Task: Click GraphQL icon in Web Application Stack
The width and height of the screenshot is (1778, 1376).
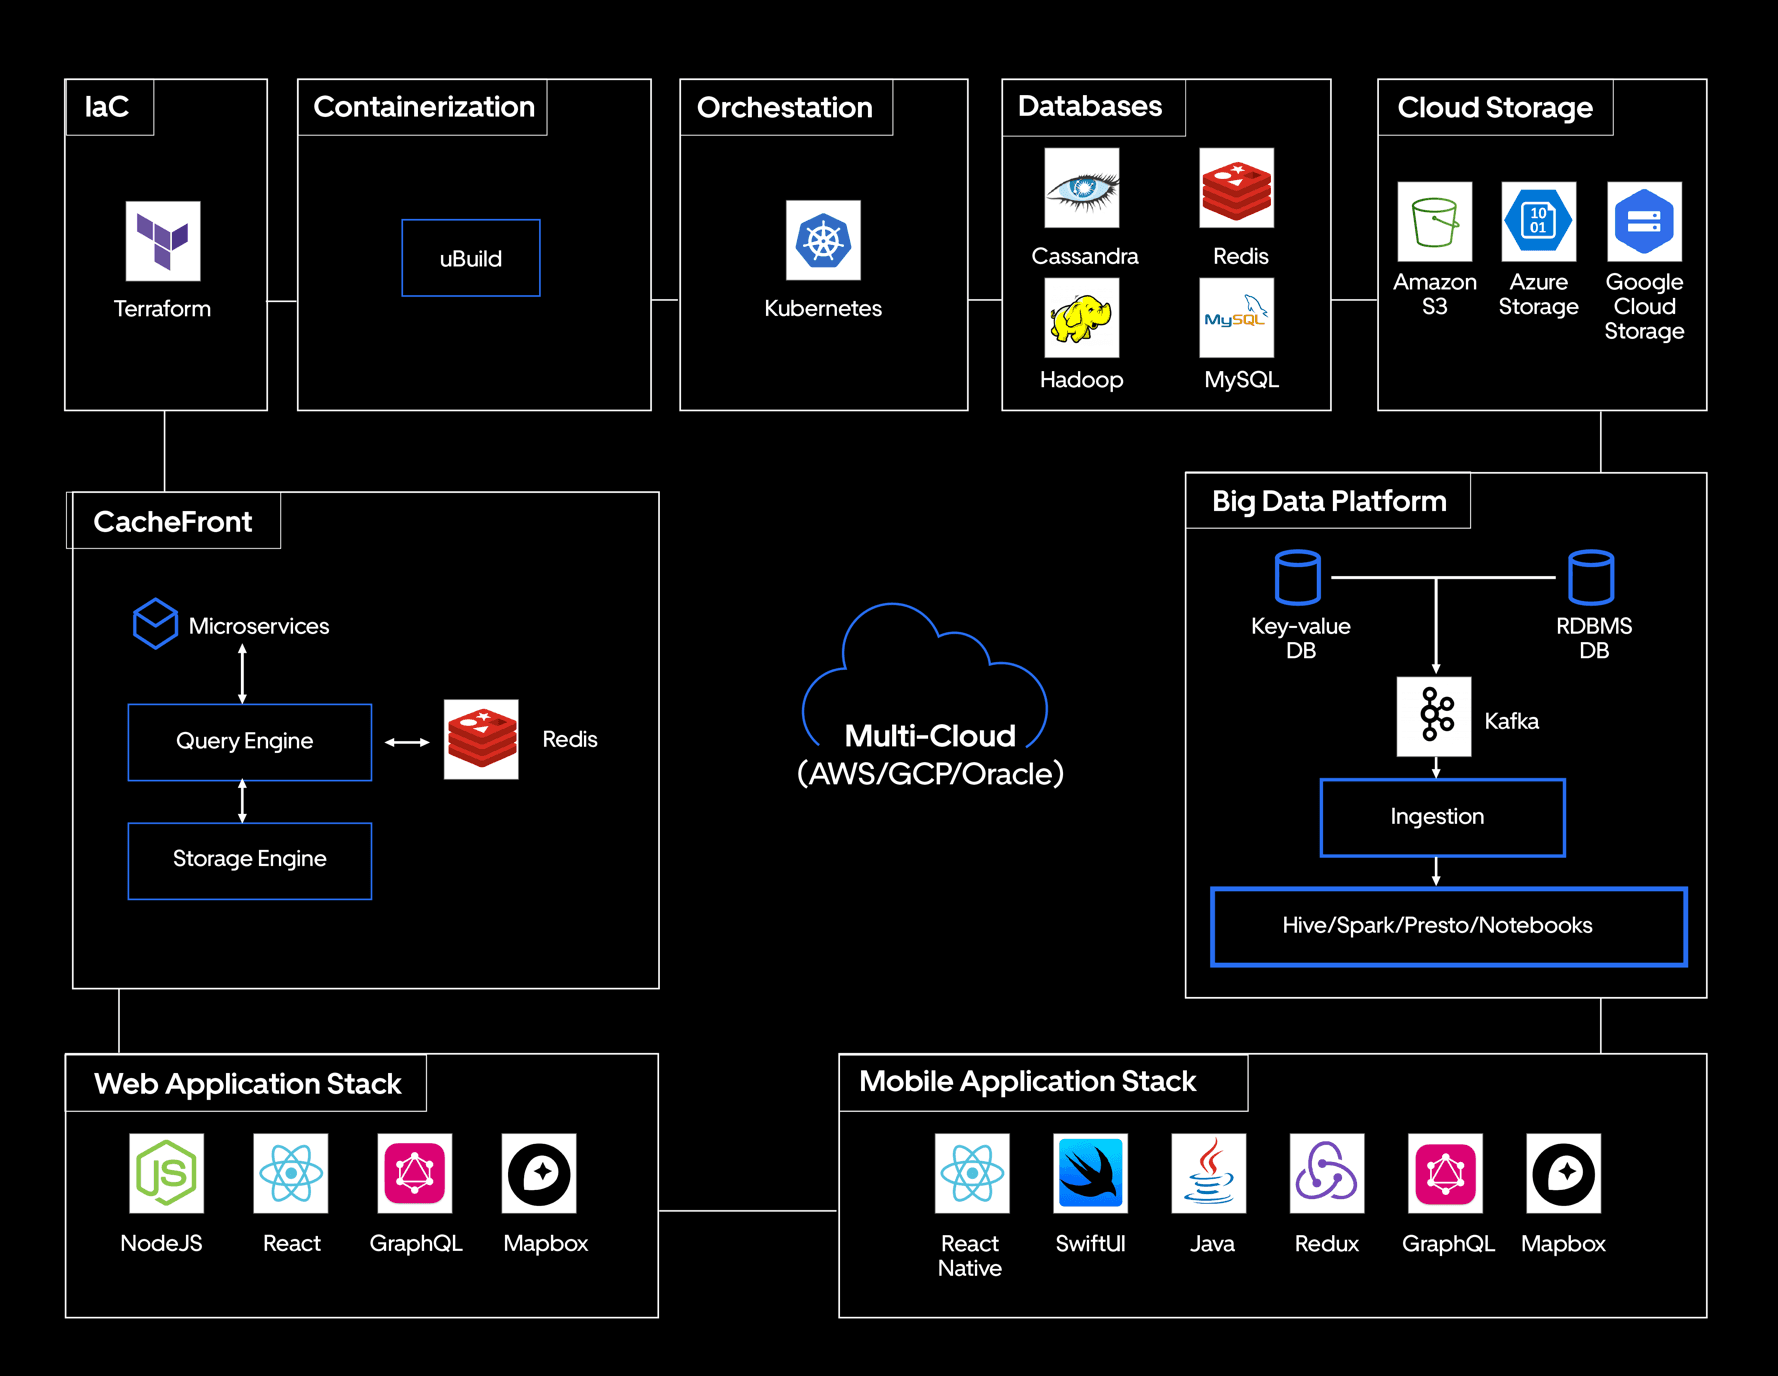Action: 415,1173
